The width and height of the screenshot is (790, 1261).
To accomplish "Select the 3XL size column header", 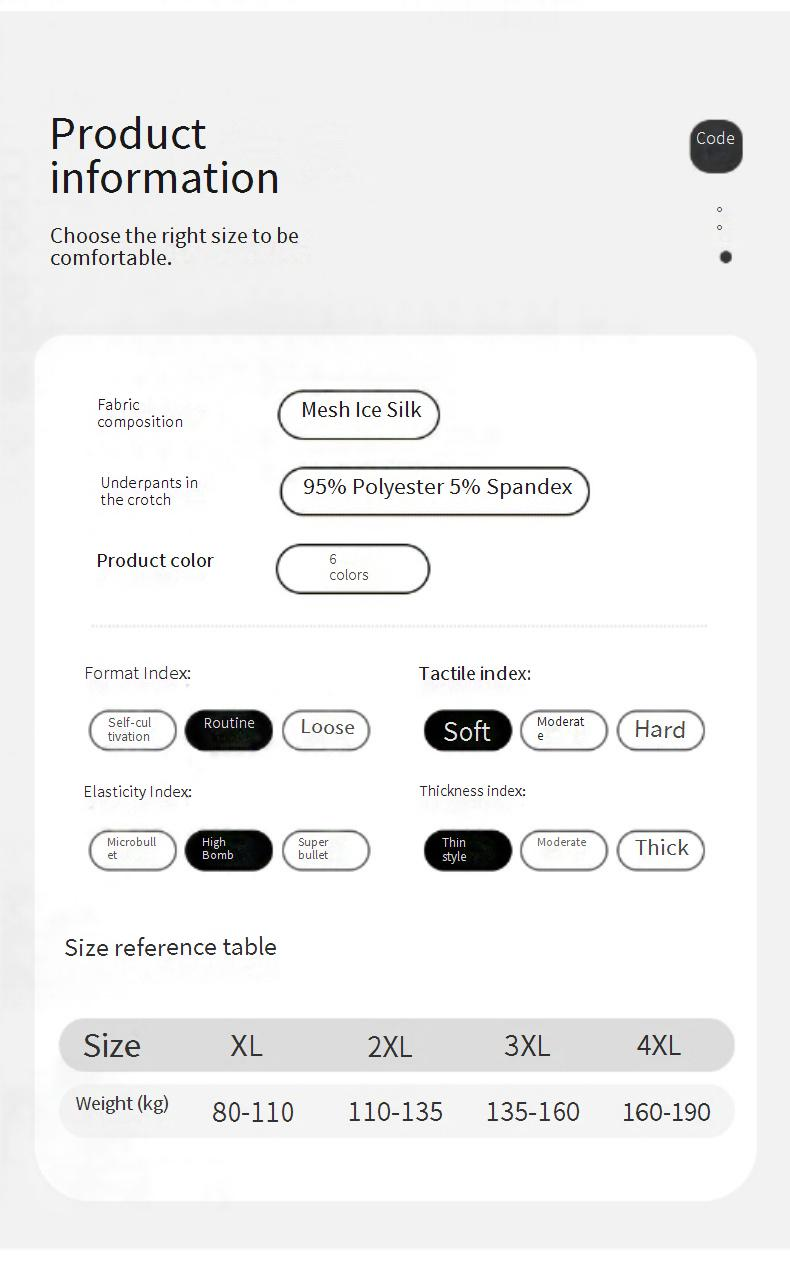I will (527, 1046).
